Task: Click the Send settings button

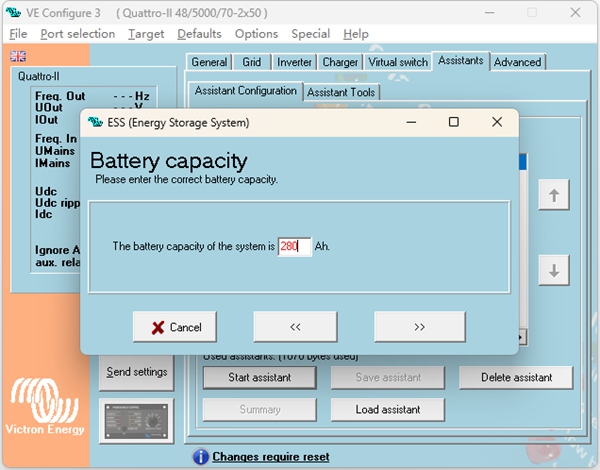Action: click(x=137, y=372)
